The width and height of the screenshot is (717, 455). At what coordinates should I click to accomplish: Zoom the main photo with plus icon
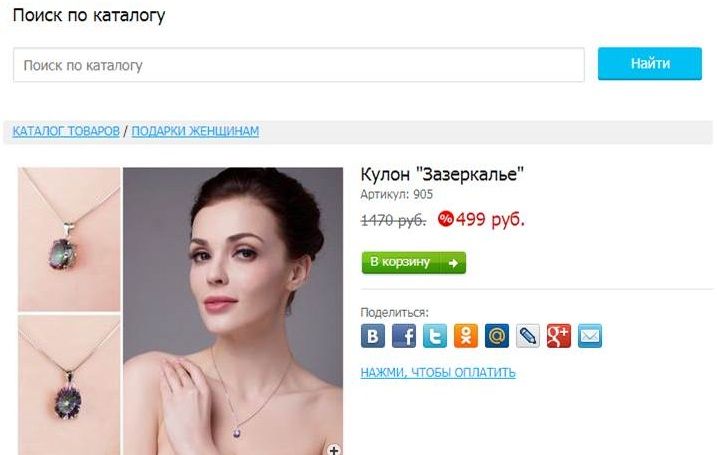[x=334, y=450]
